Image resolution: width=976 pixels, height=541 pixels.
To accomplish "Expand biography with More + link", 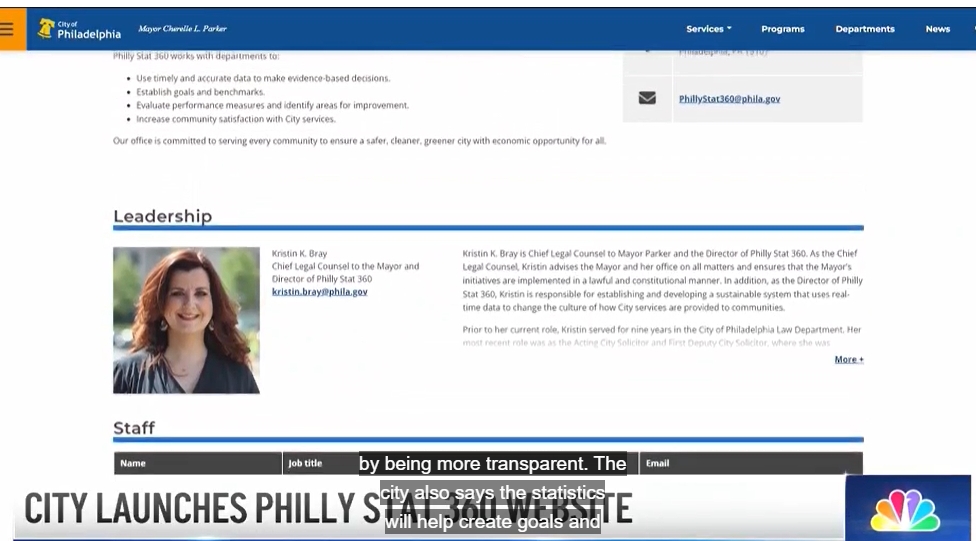I will tap(849, 359).
